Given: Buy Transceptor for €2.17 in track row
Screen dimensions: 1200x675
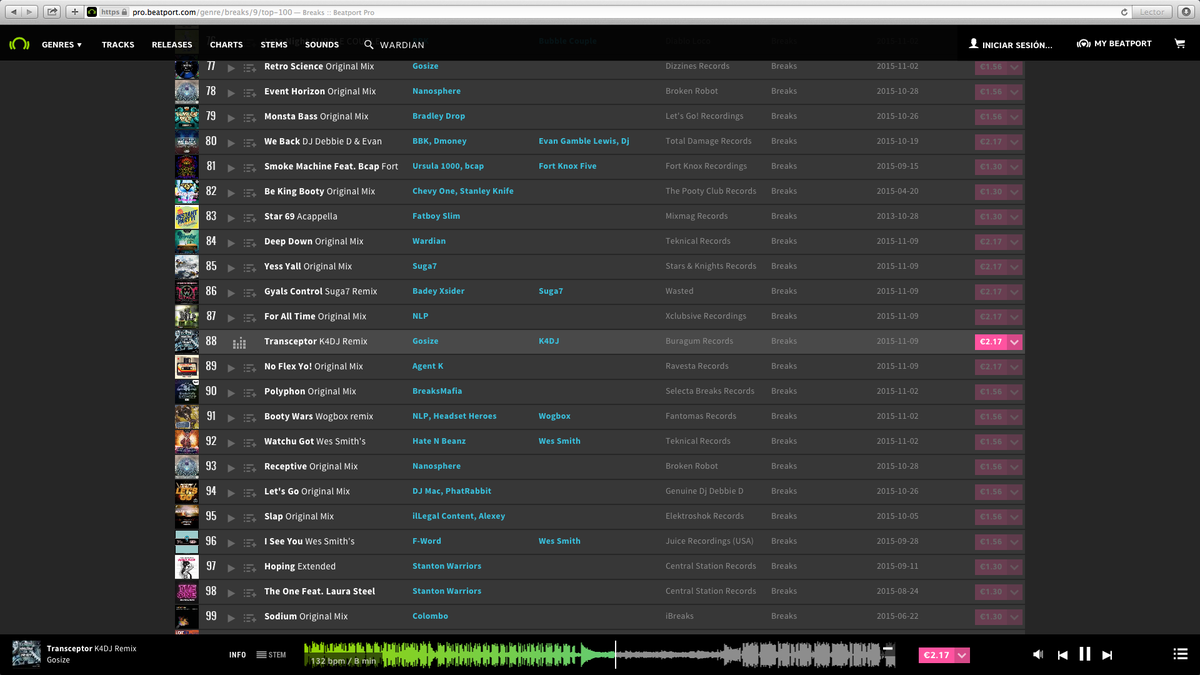Looking at the screenshot, I should tap(991, 342).
